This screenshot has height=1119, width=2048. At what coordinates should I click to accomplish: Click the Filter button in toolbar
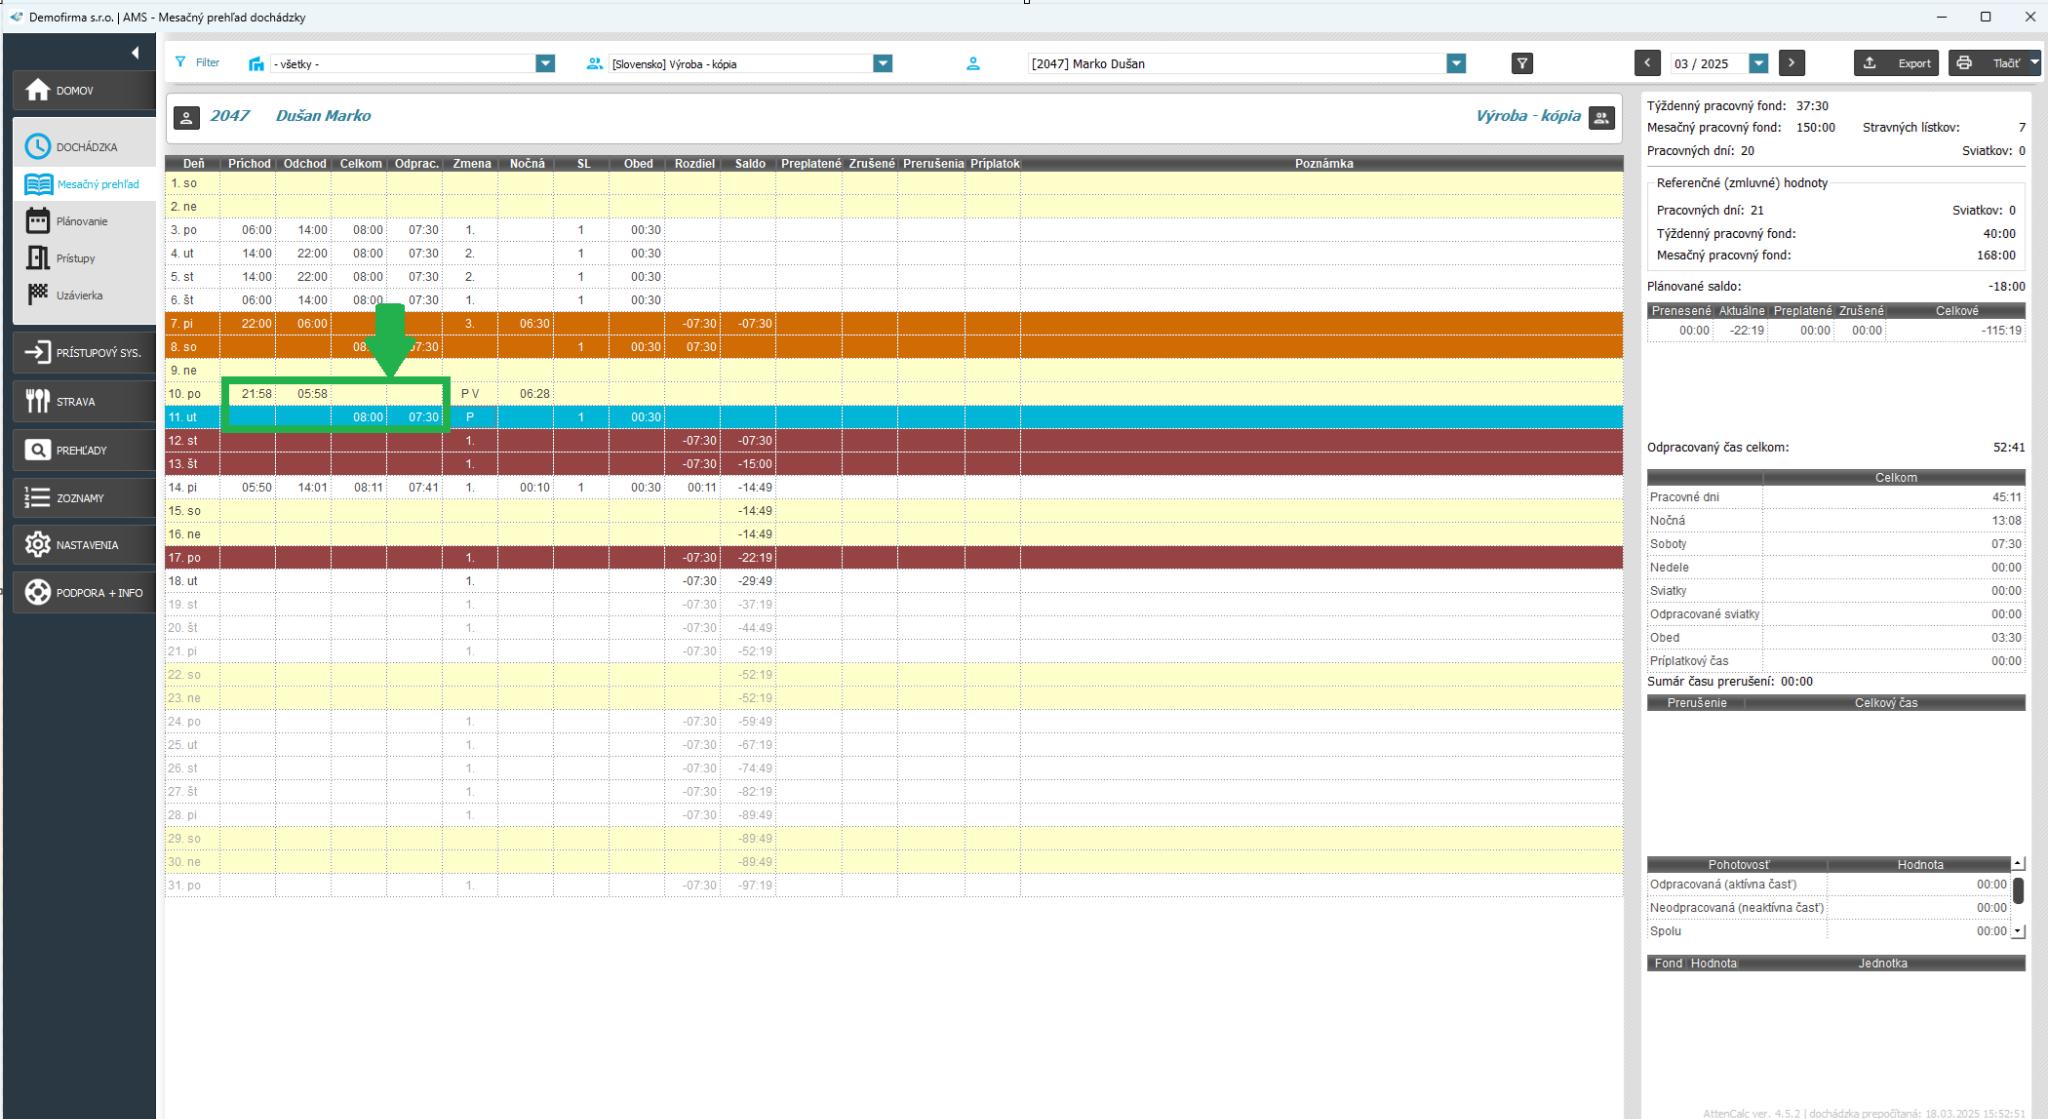(198, 63)
